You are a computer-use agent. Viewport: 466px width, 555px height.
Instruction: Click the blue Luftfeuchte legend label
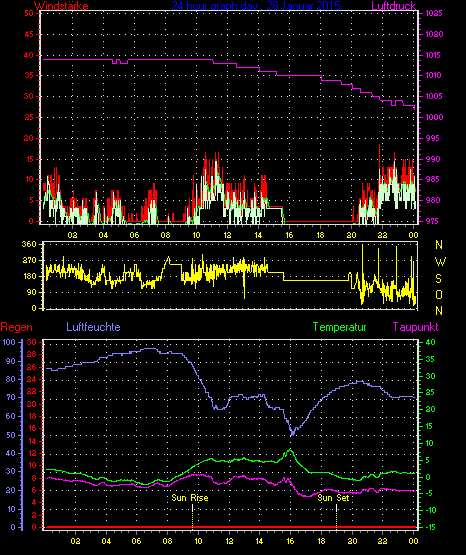pos(93,327)
